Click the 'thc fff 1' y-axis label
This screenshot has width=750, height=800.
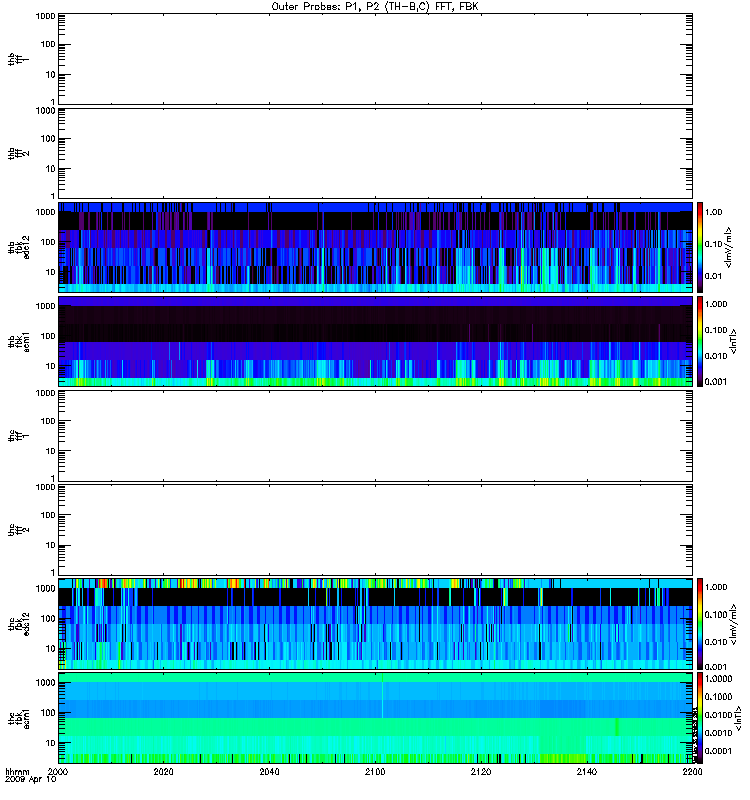19,436
